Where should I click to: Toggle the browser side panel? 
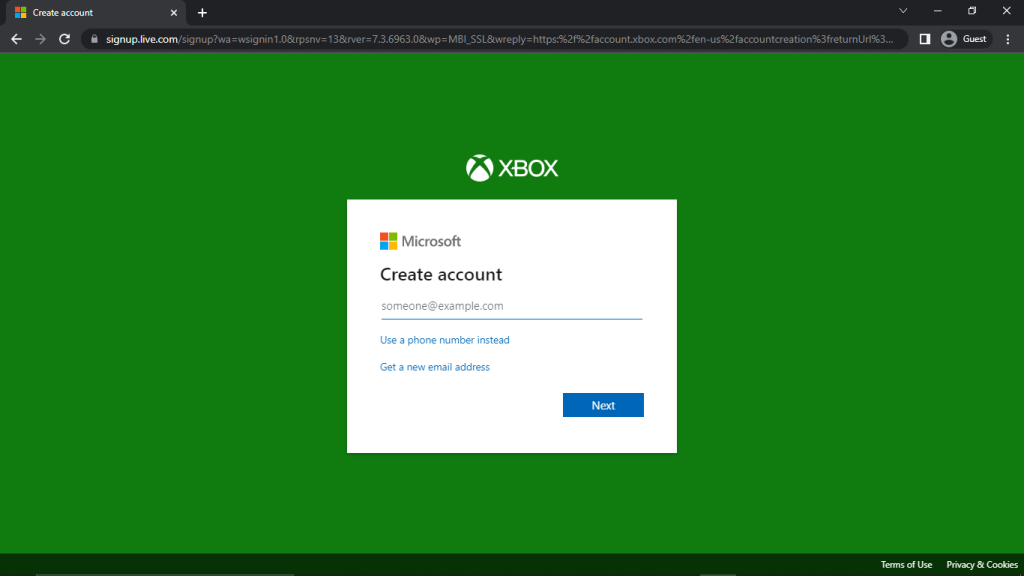tap(925, 39)
